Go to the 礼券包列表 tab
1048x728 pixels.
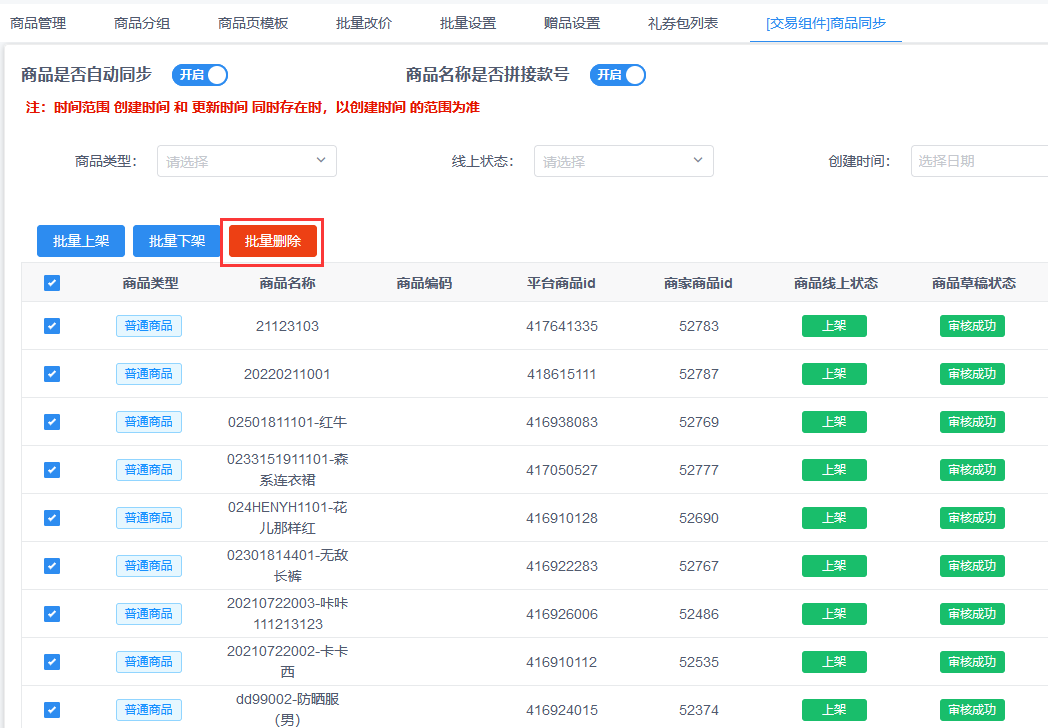[x=683, y=23]
